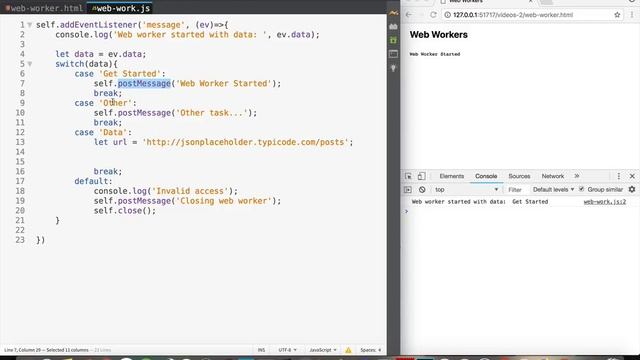Open the web-work.js:2 source link
This screenshot has height=360, width=640.
604,202
